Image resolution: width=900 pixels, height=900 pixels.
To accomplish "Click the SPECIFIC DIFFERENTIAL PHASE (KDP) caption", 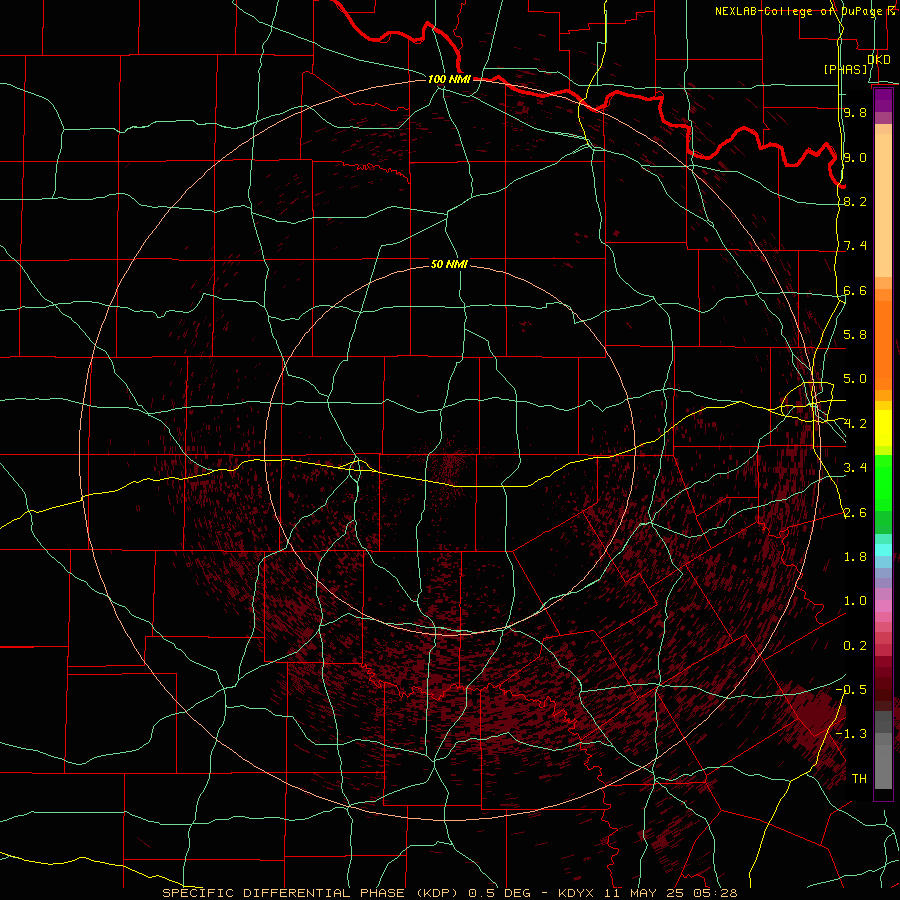I will [x=308, y=893].
